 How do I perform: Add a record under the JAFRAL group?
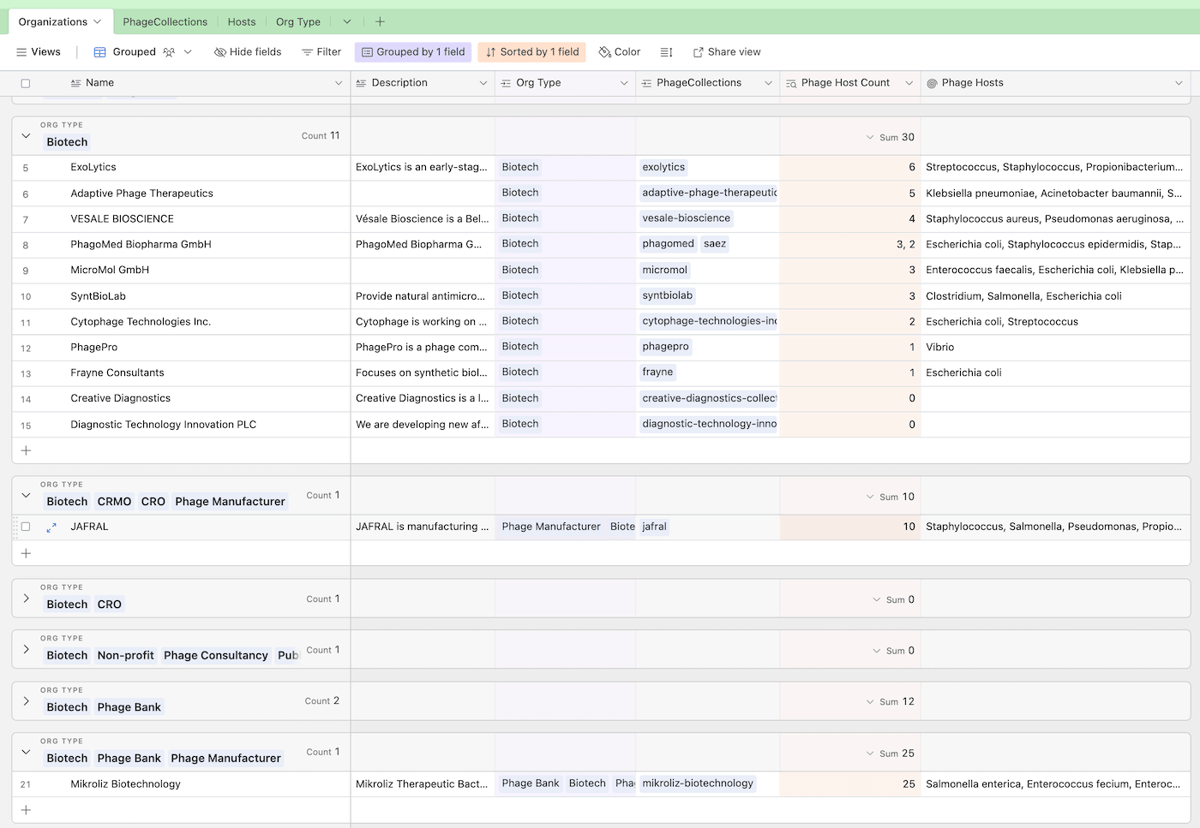pos(26,553)
